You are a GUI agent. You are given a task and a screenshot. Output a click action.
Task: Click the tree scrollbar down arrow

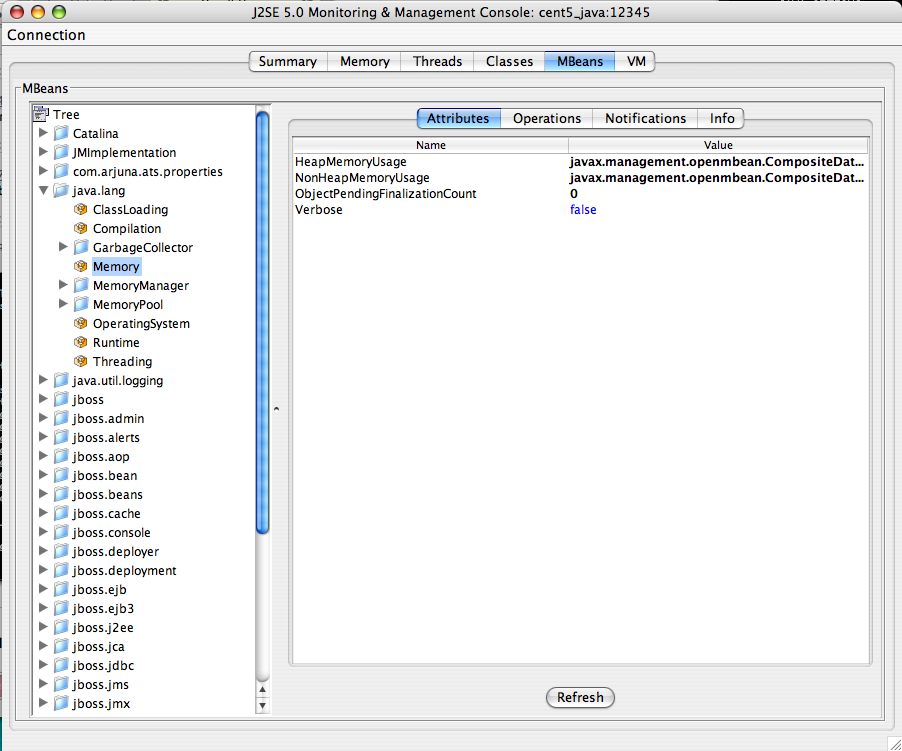point(262,706)
